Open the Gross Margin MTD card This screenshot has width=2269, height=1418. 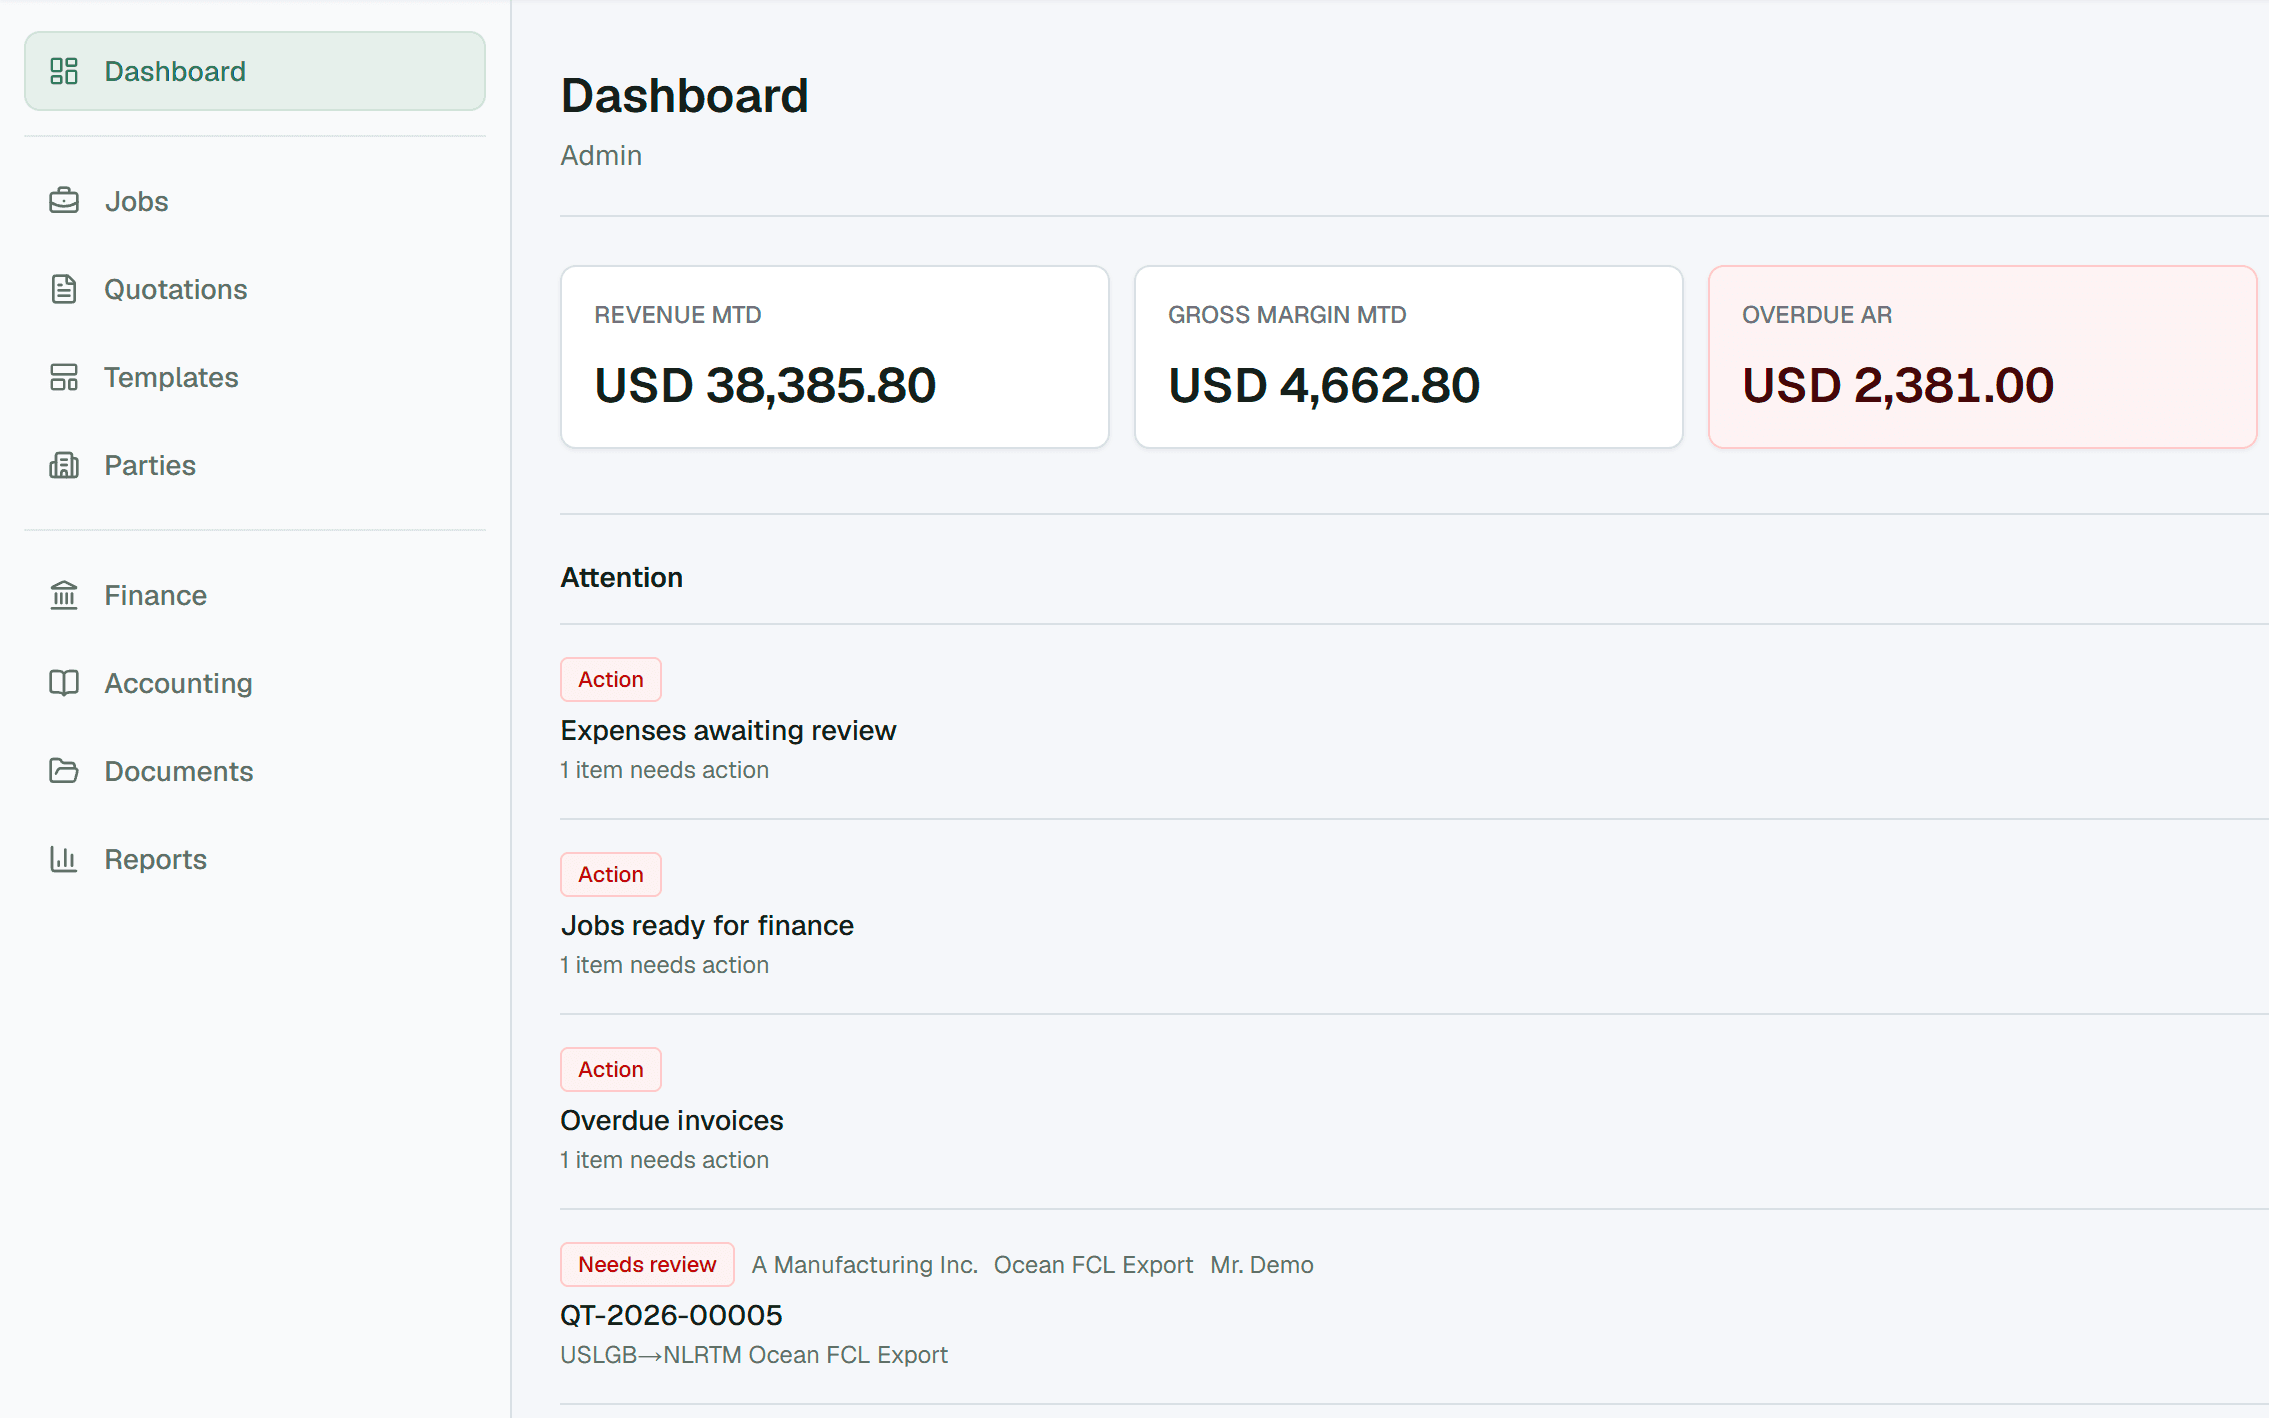(x=1409, y=357)
